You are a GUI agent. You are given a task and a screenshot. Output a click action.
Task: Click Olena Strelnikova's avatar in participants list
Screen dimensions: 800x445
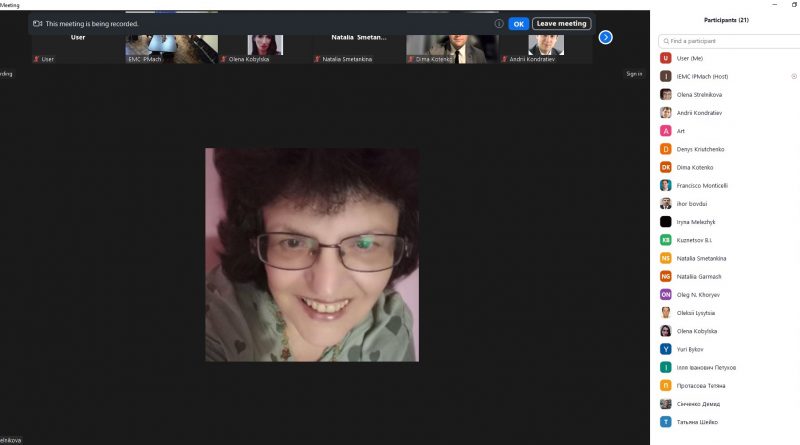[666, 94]
